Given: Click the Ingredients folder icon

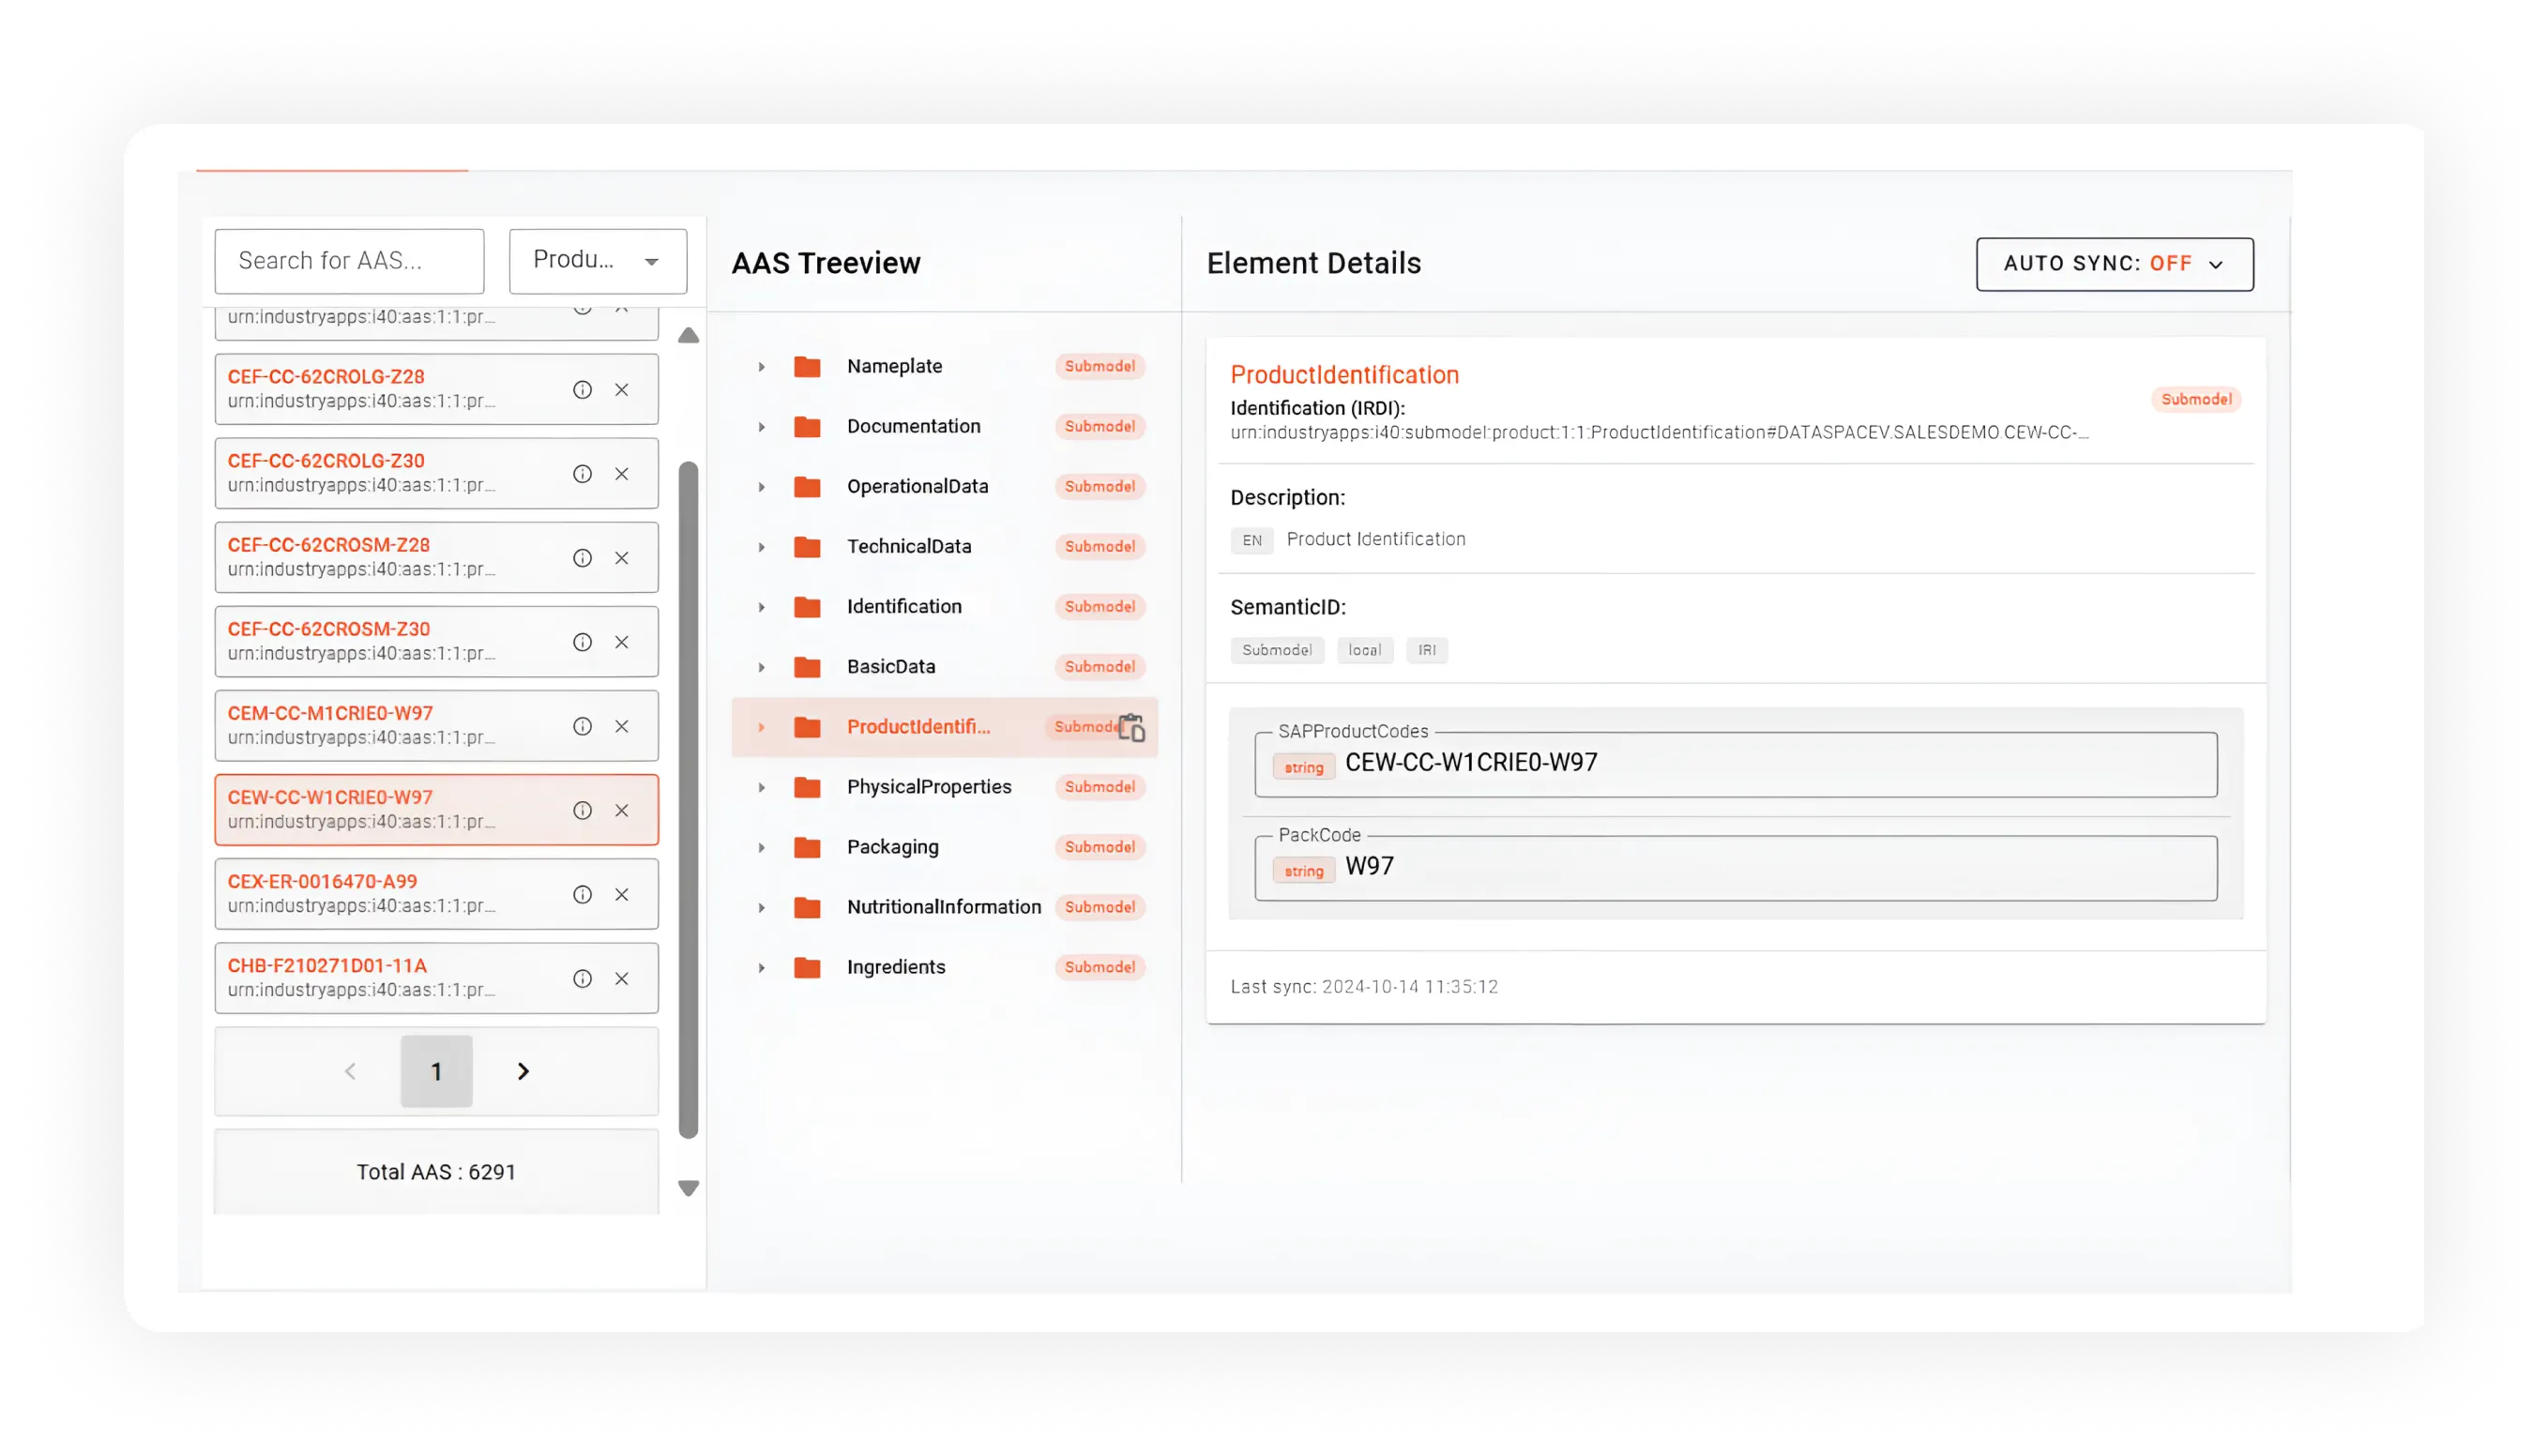Looking at the screenshot, I should click(807, 967).
